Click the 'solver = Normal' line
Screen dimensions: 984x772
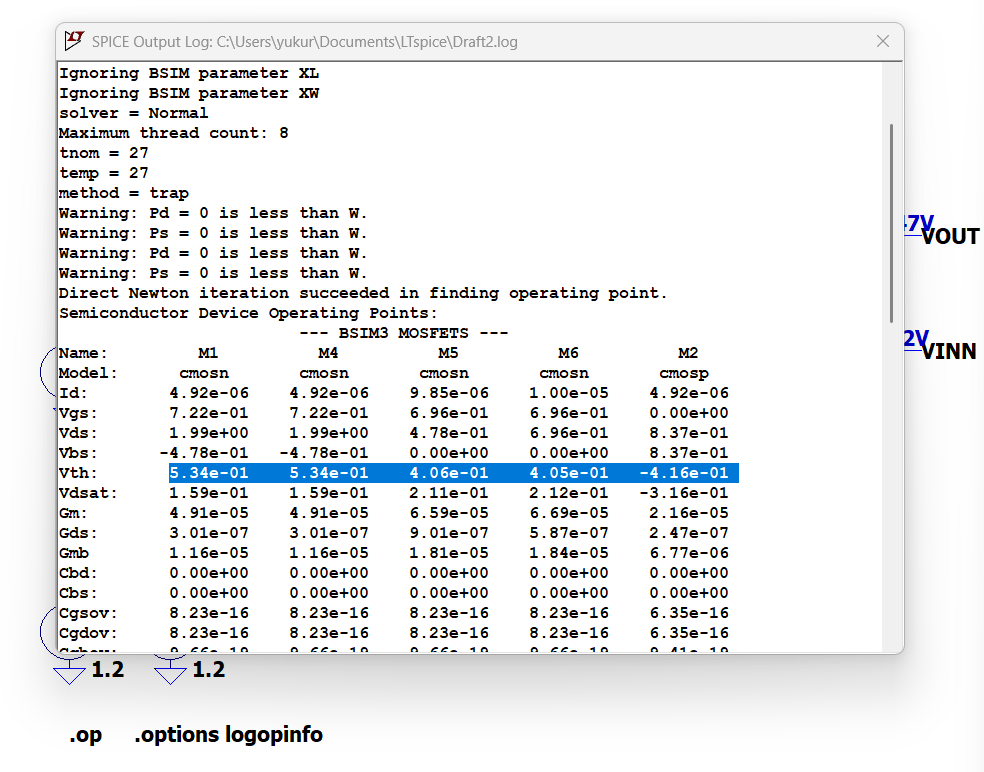134,113
